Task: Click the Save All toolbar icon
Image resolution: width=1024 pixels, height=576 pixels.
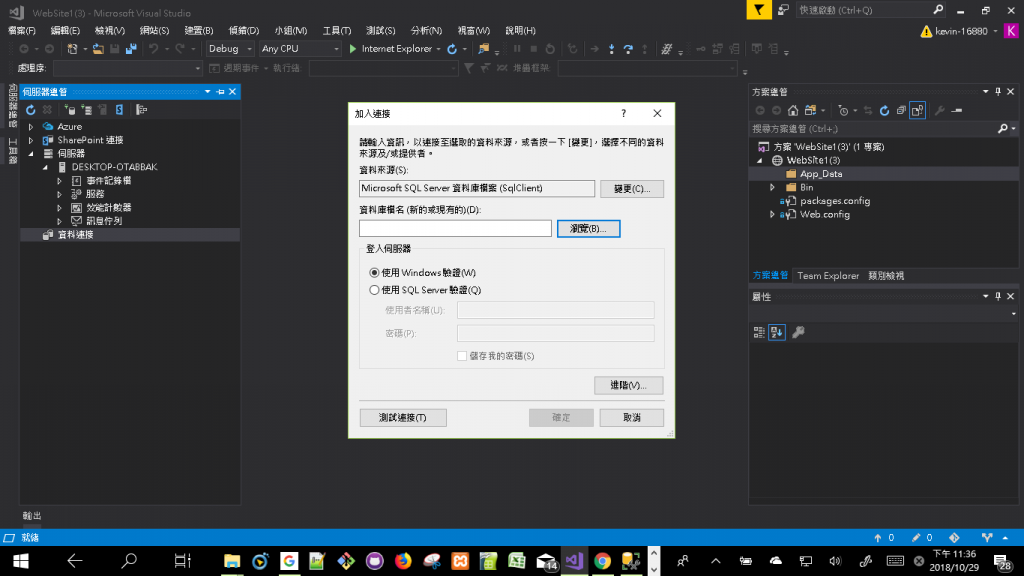Action: pyautogui.click(x=131, y=49)
